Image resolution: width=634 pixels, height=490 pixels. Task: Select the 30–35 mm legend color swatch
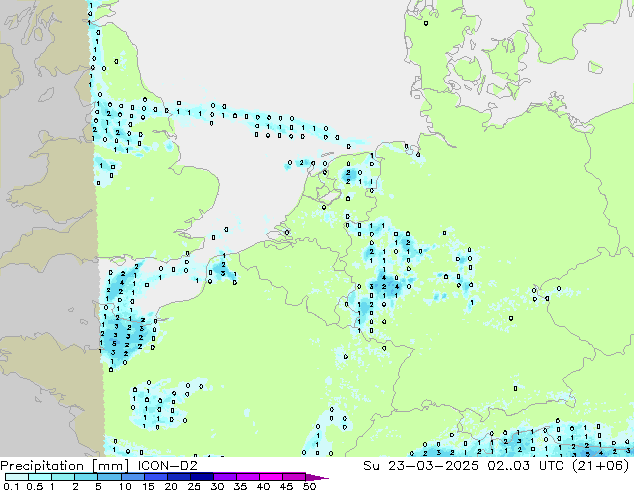tap(224, 477)
